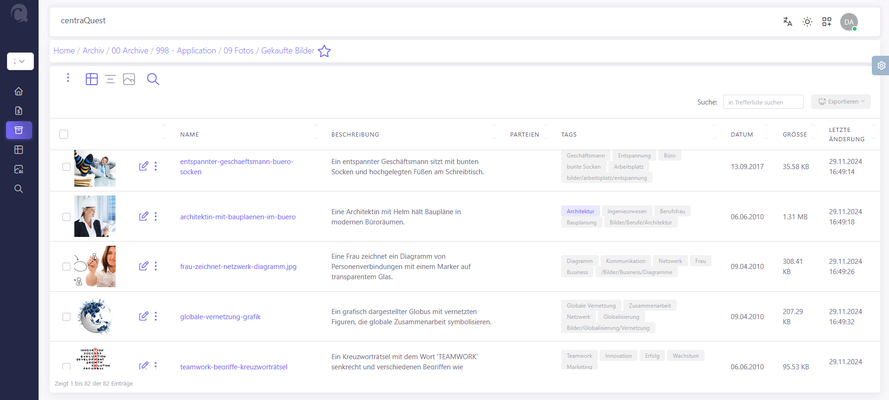Navigate to the 09 Fotos breadcrumb

[x=242, y=51]
